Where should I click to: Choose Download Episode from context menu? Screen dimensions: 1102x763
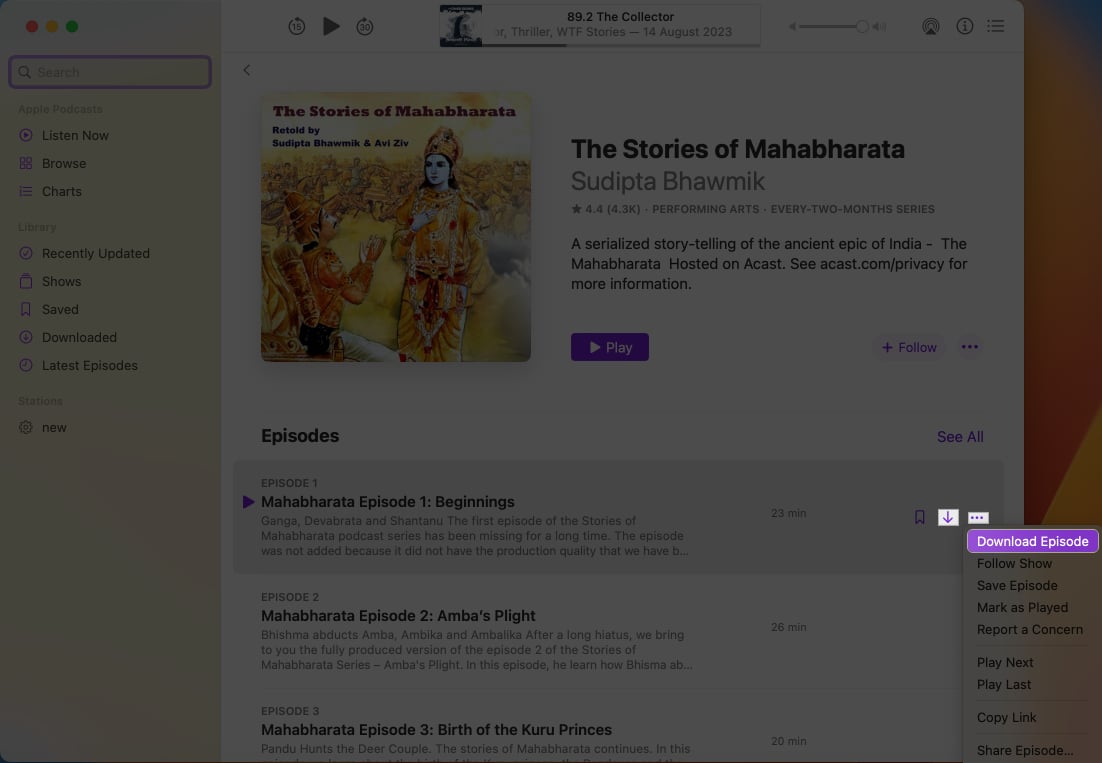(1032, 542)
